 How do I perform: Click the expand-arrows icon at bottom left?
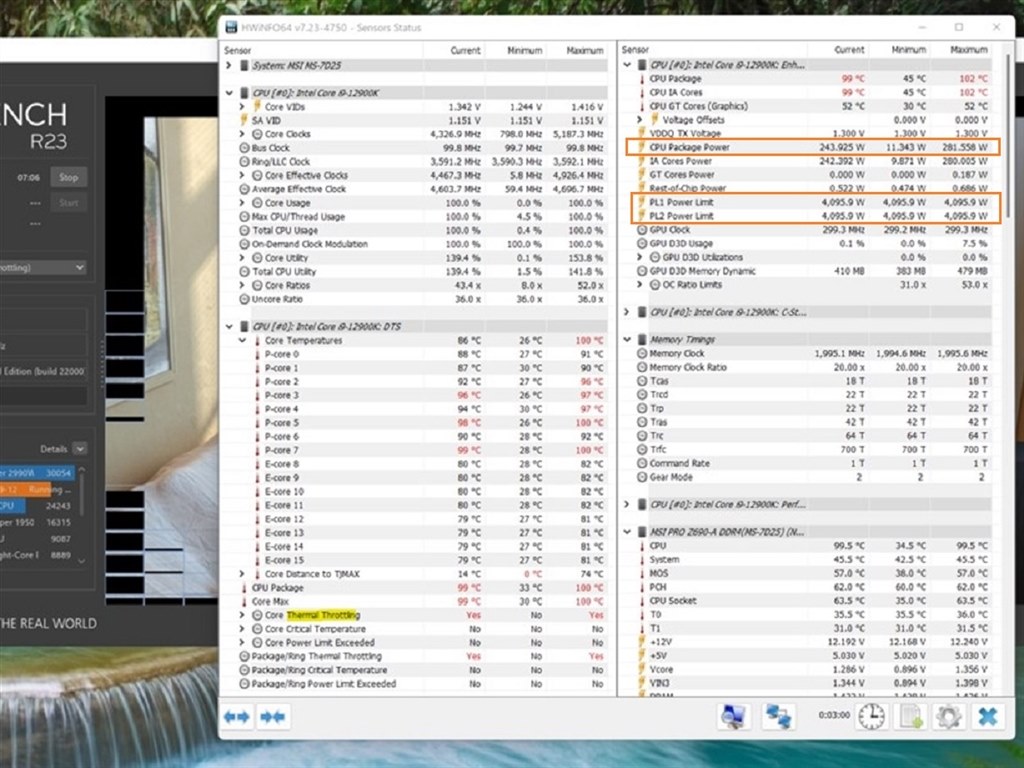pyautogui.click(x=236, y=717)
